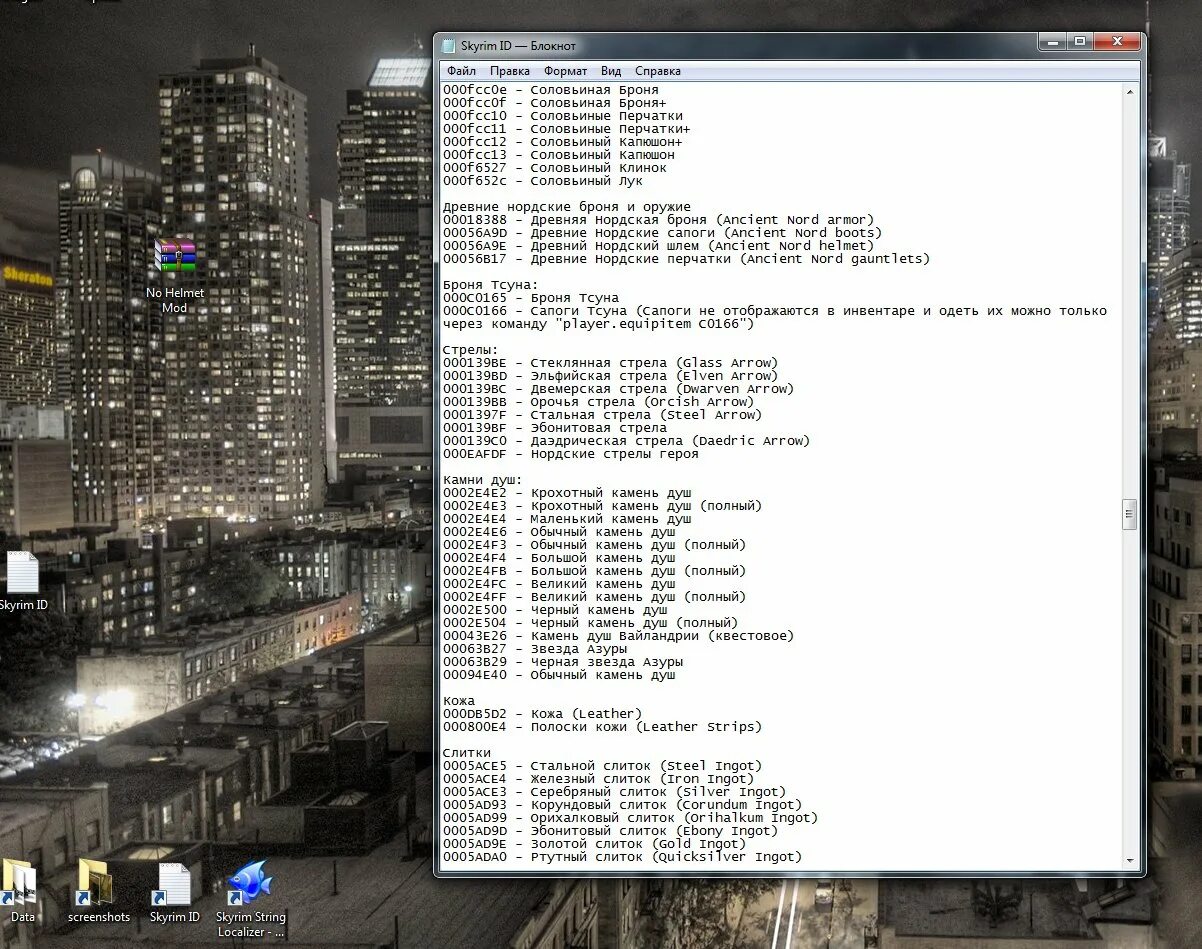Click the line 000fcc10 Соловьиные Перчатки
Screen dimensions: 1202x949
pyautogui.click(x=563, y=116)
